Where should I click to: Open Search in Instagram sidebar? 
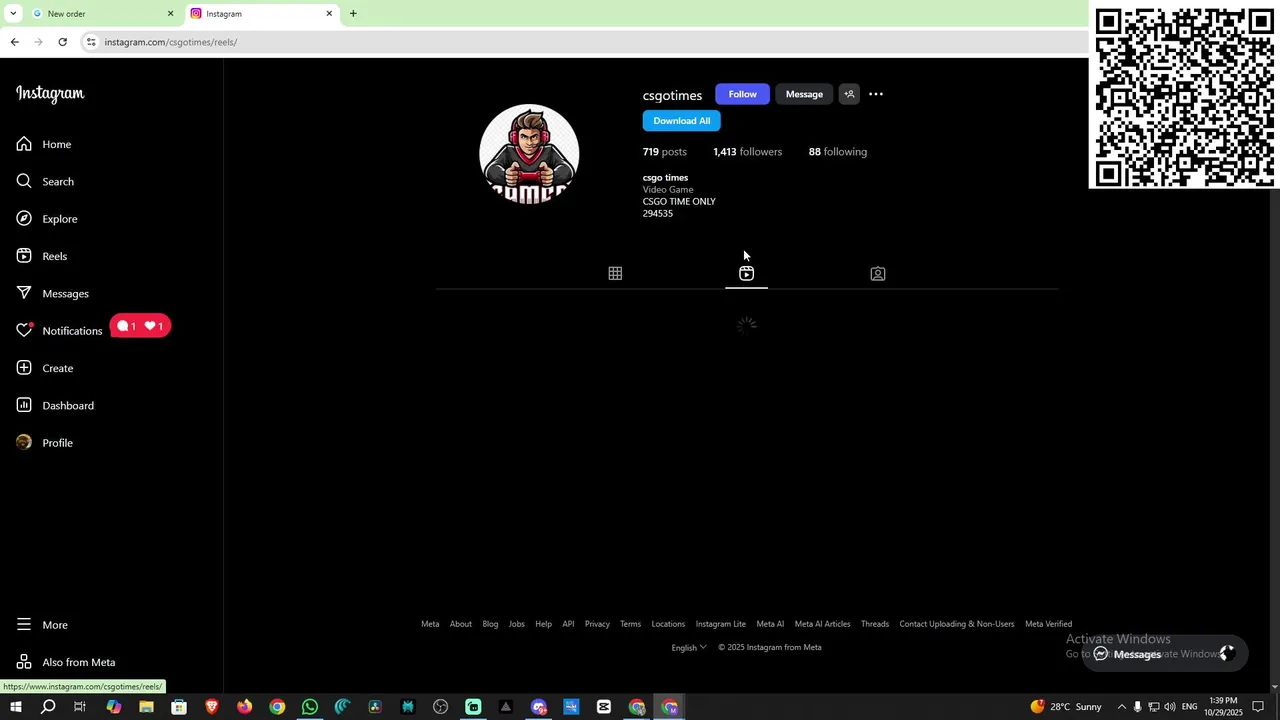[45, 181]
